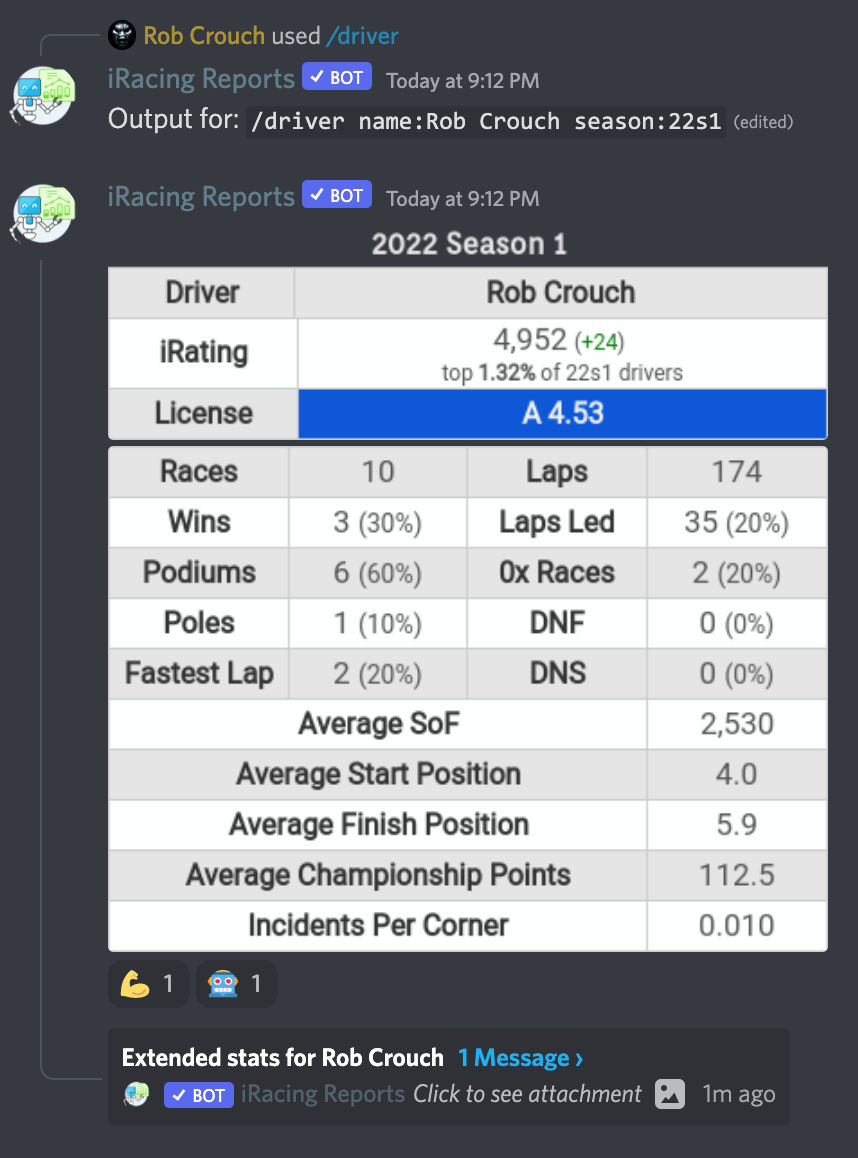The width and height of the screenshot is (858, 1158).
Task: Click the BOT verified badge on first message
Action: tap(337, 78)
